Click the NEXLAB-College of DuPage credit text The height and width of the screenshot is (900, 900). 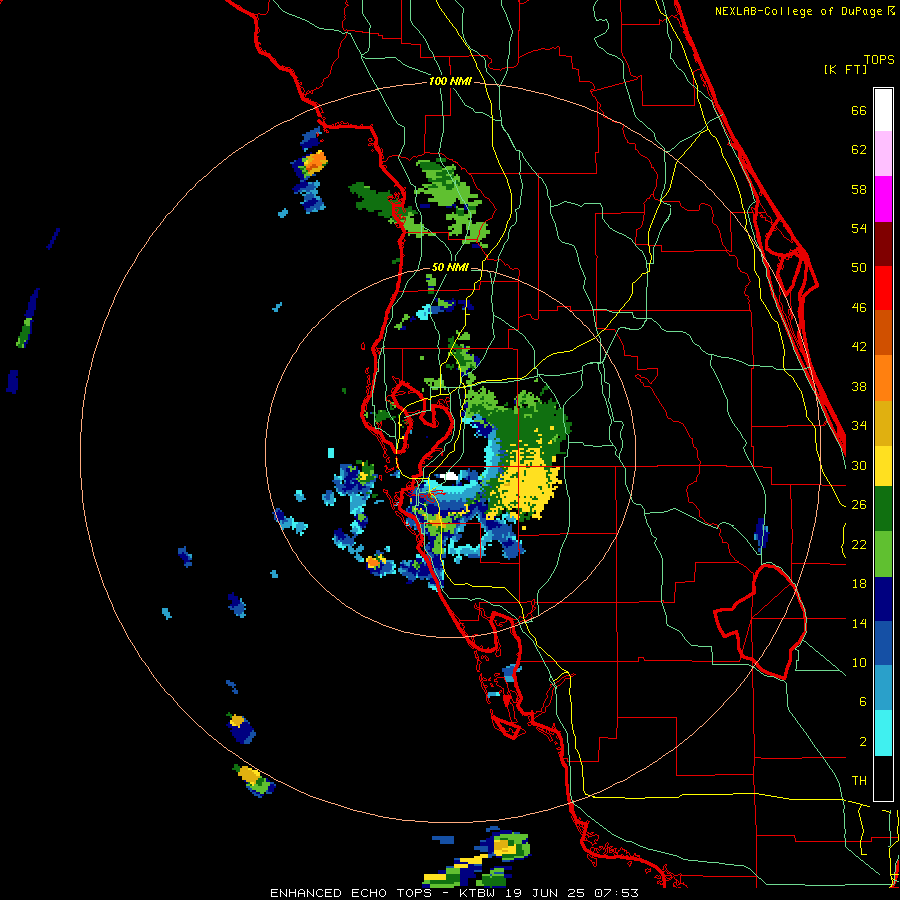[x=804, y=11]
